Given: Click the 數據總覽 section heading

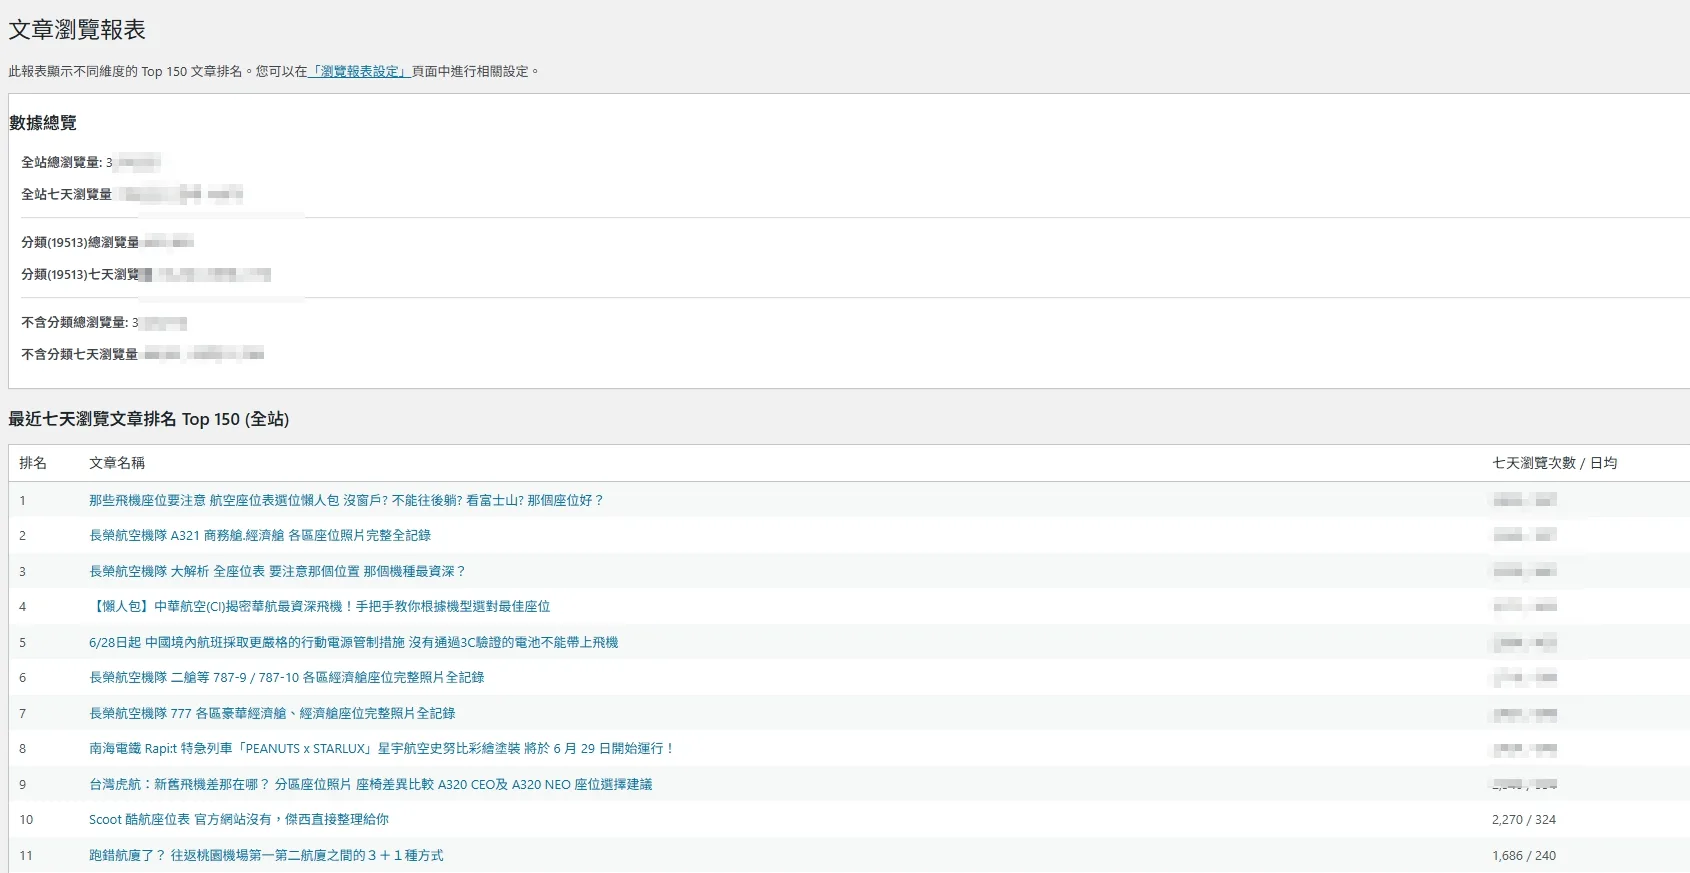Looking at the screenshot, I should point(43,123).
